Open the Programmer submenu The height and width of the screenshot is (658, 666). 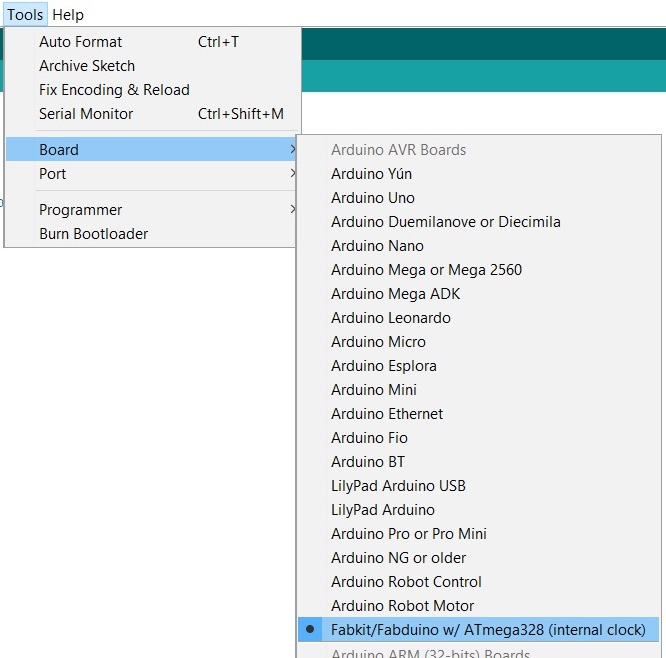point(292,210)
